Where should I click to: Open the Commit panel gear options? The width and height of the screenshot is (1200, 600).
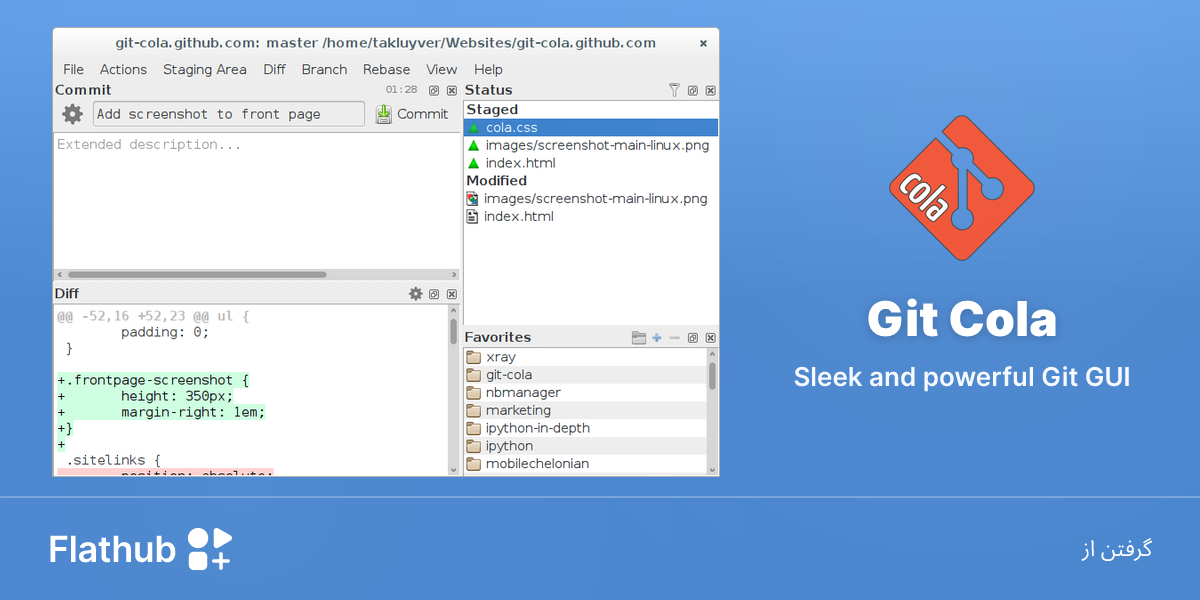pyautogui.click(x=72, y=114)
